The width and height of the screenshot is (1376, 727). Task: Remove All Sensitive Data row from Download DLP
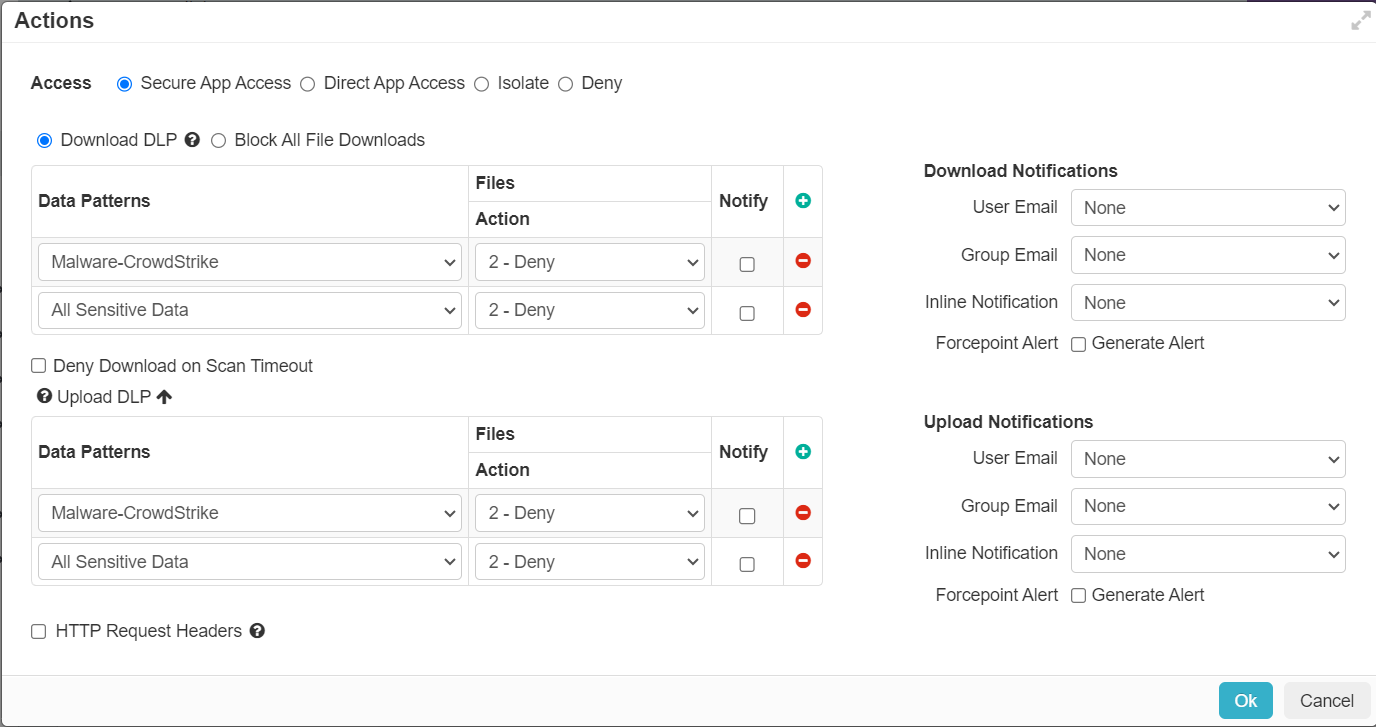(802, 310)
